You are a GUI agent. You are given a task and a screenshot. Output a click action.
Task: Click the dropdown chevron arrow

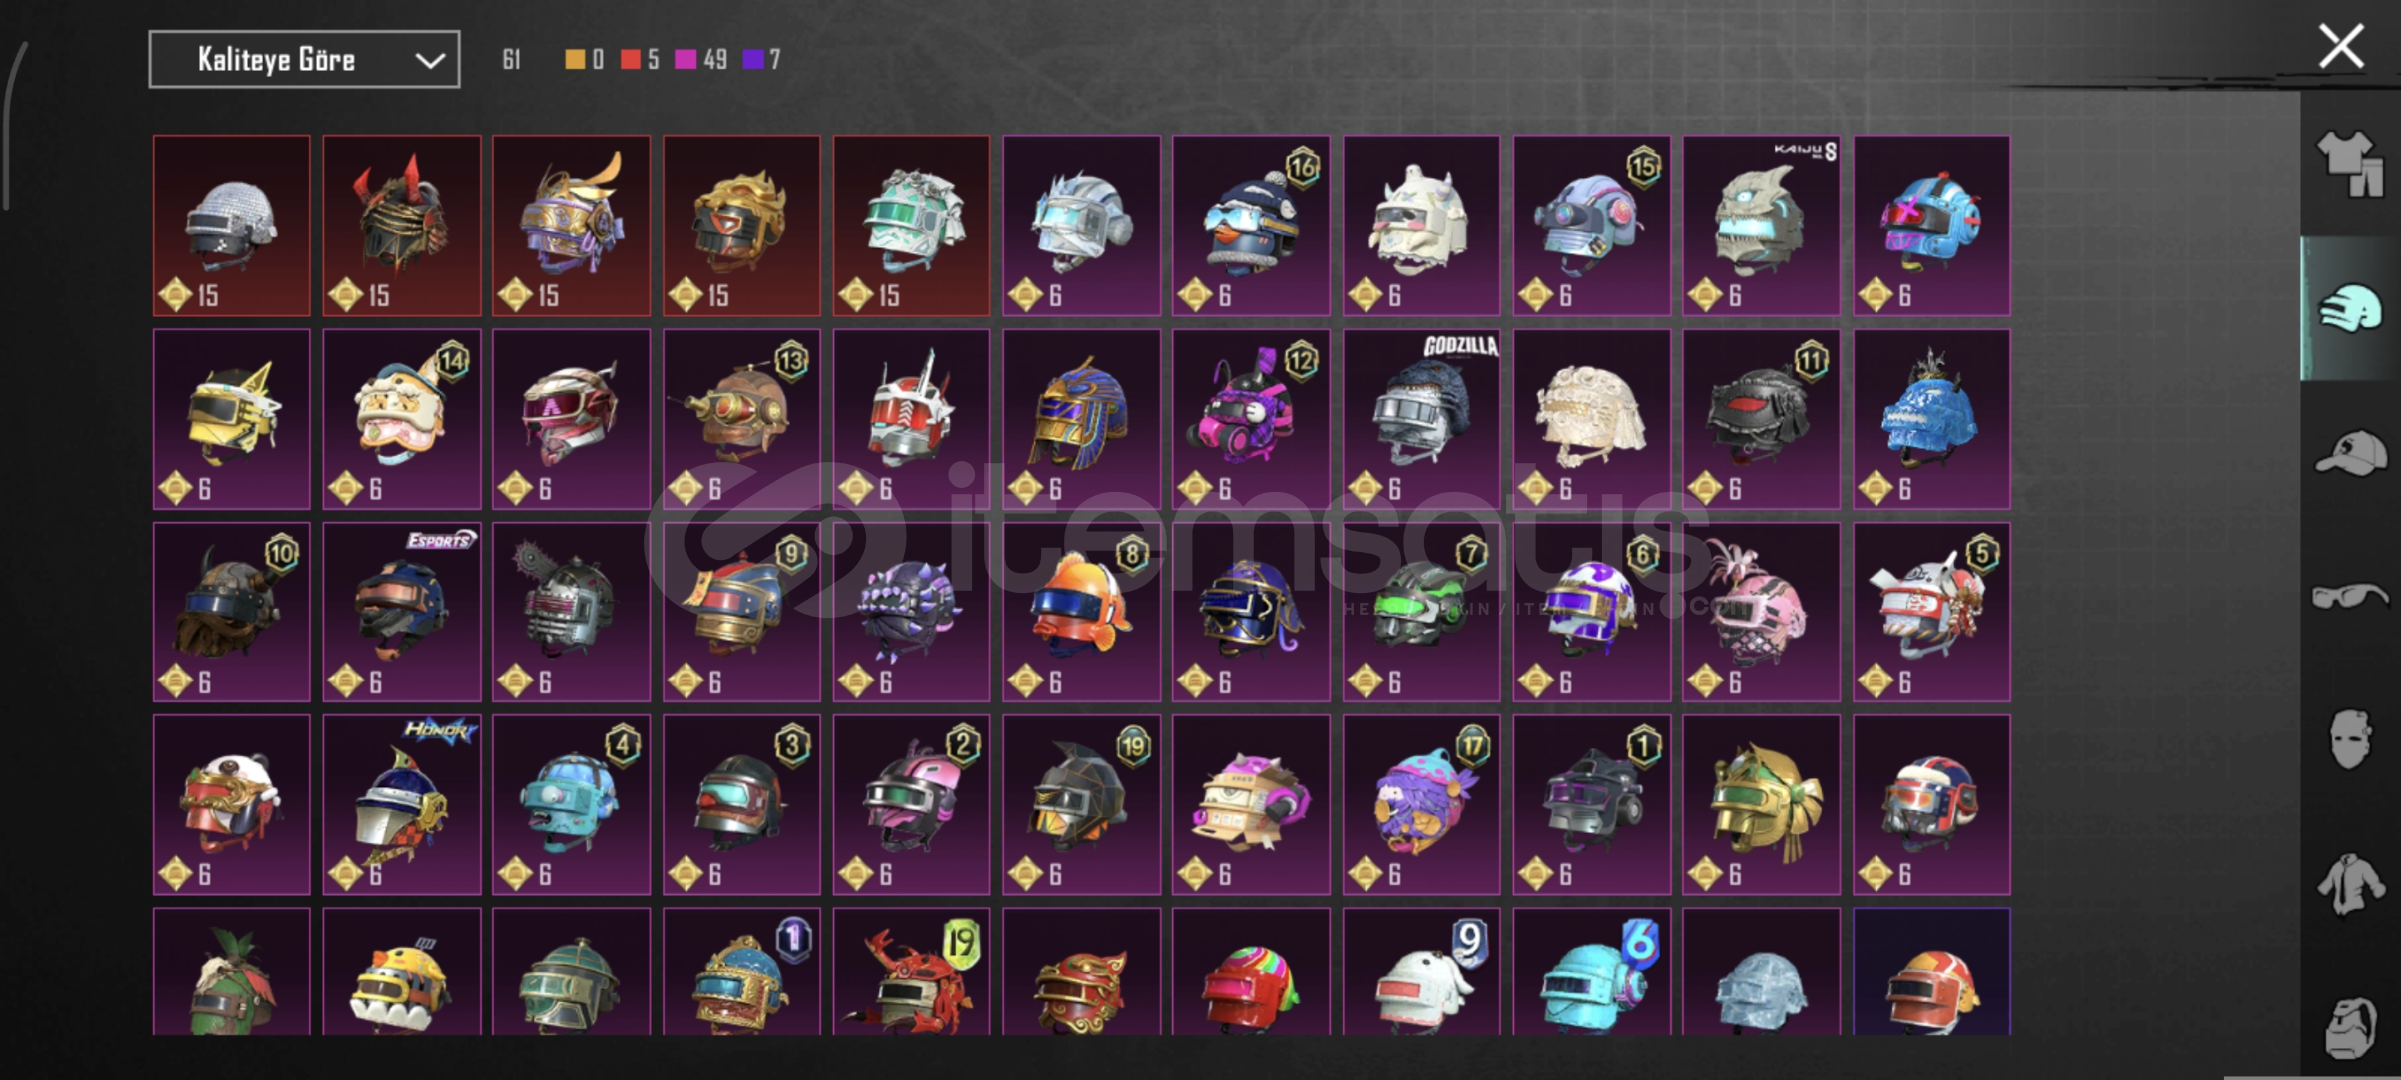pos(430,61)
